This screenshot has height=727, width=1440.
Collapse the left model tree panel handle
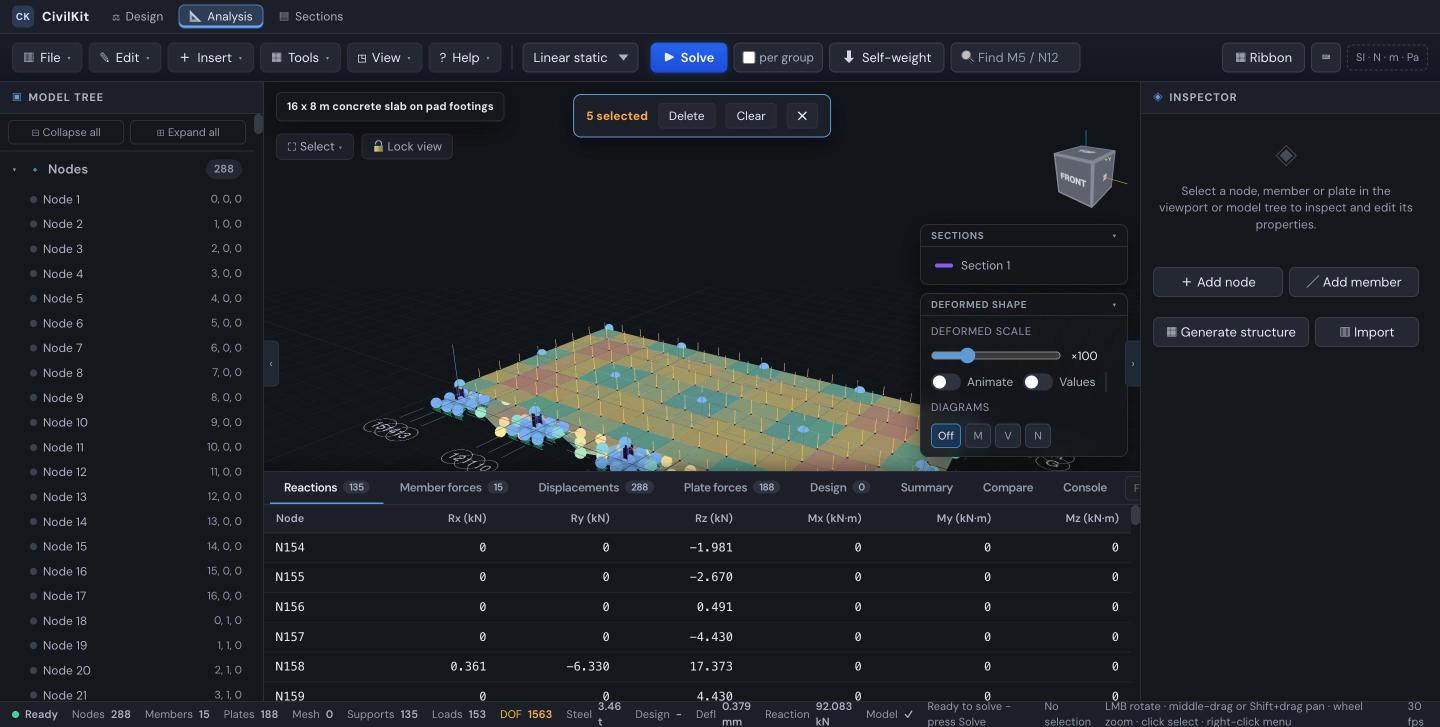(x=270, y=364)
